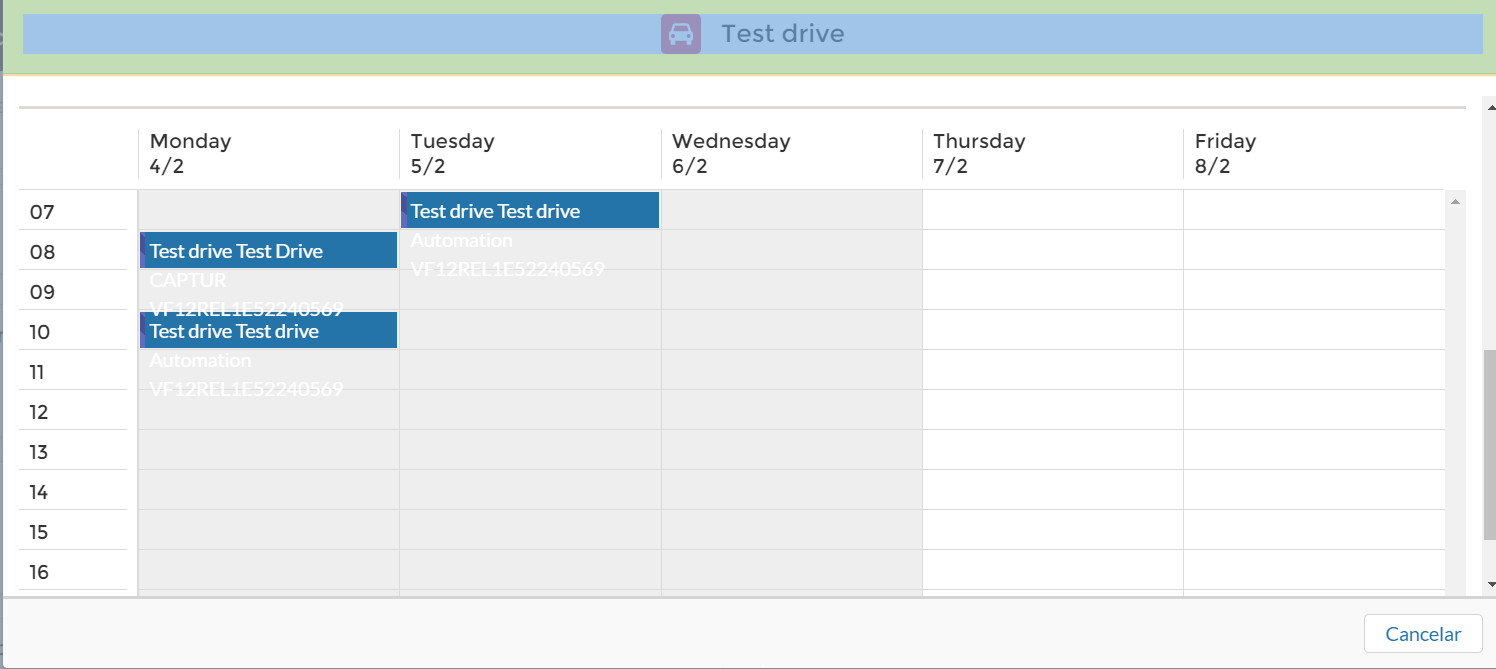This screenshot has width=1496, height=669.
Task: Select the Thursday 7/2 column header
Action: (x=1052, y=153)
